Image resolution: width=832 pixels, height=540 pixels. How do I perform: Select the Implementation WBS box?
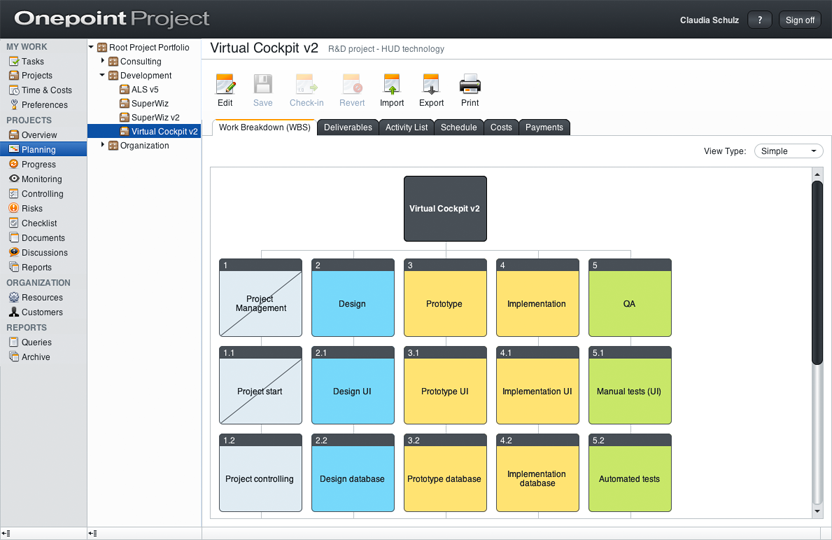(538, 298)
